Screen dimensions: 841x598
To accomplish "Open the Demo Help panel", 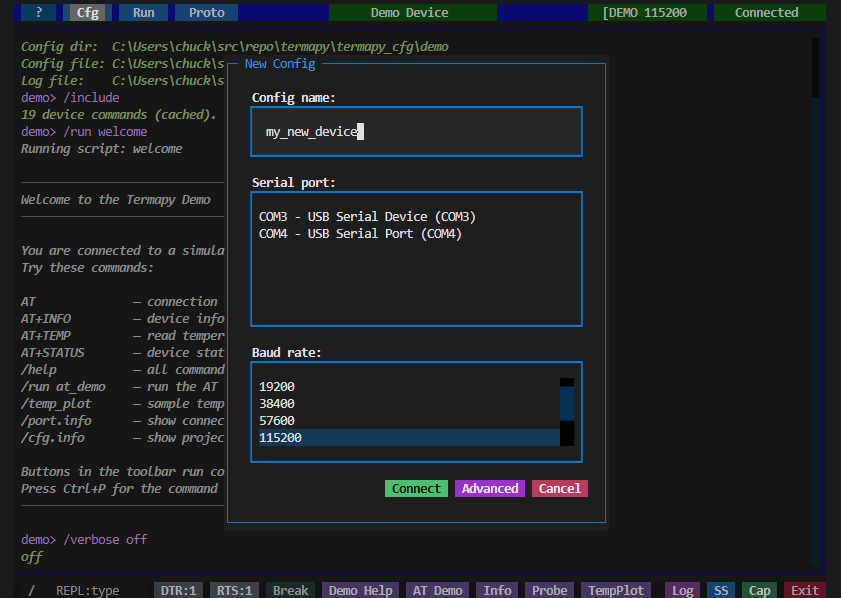I will [x=359, y=590].
